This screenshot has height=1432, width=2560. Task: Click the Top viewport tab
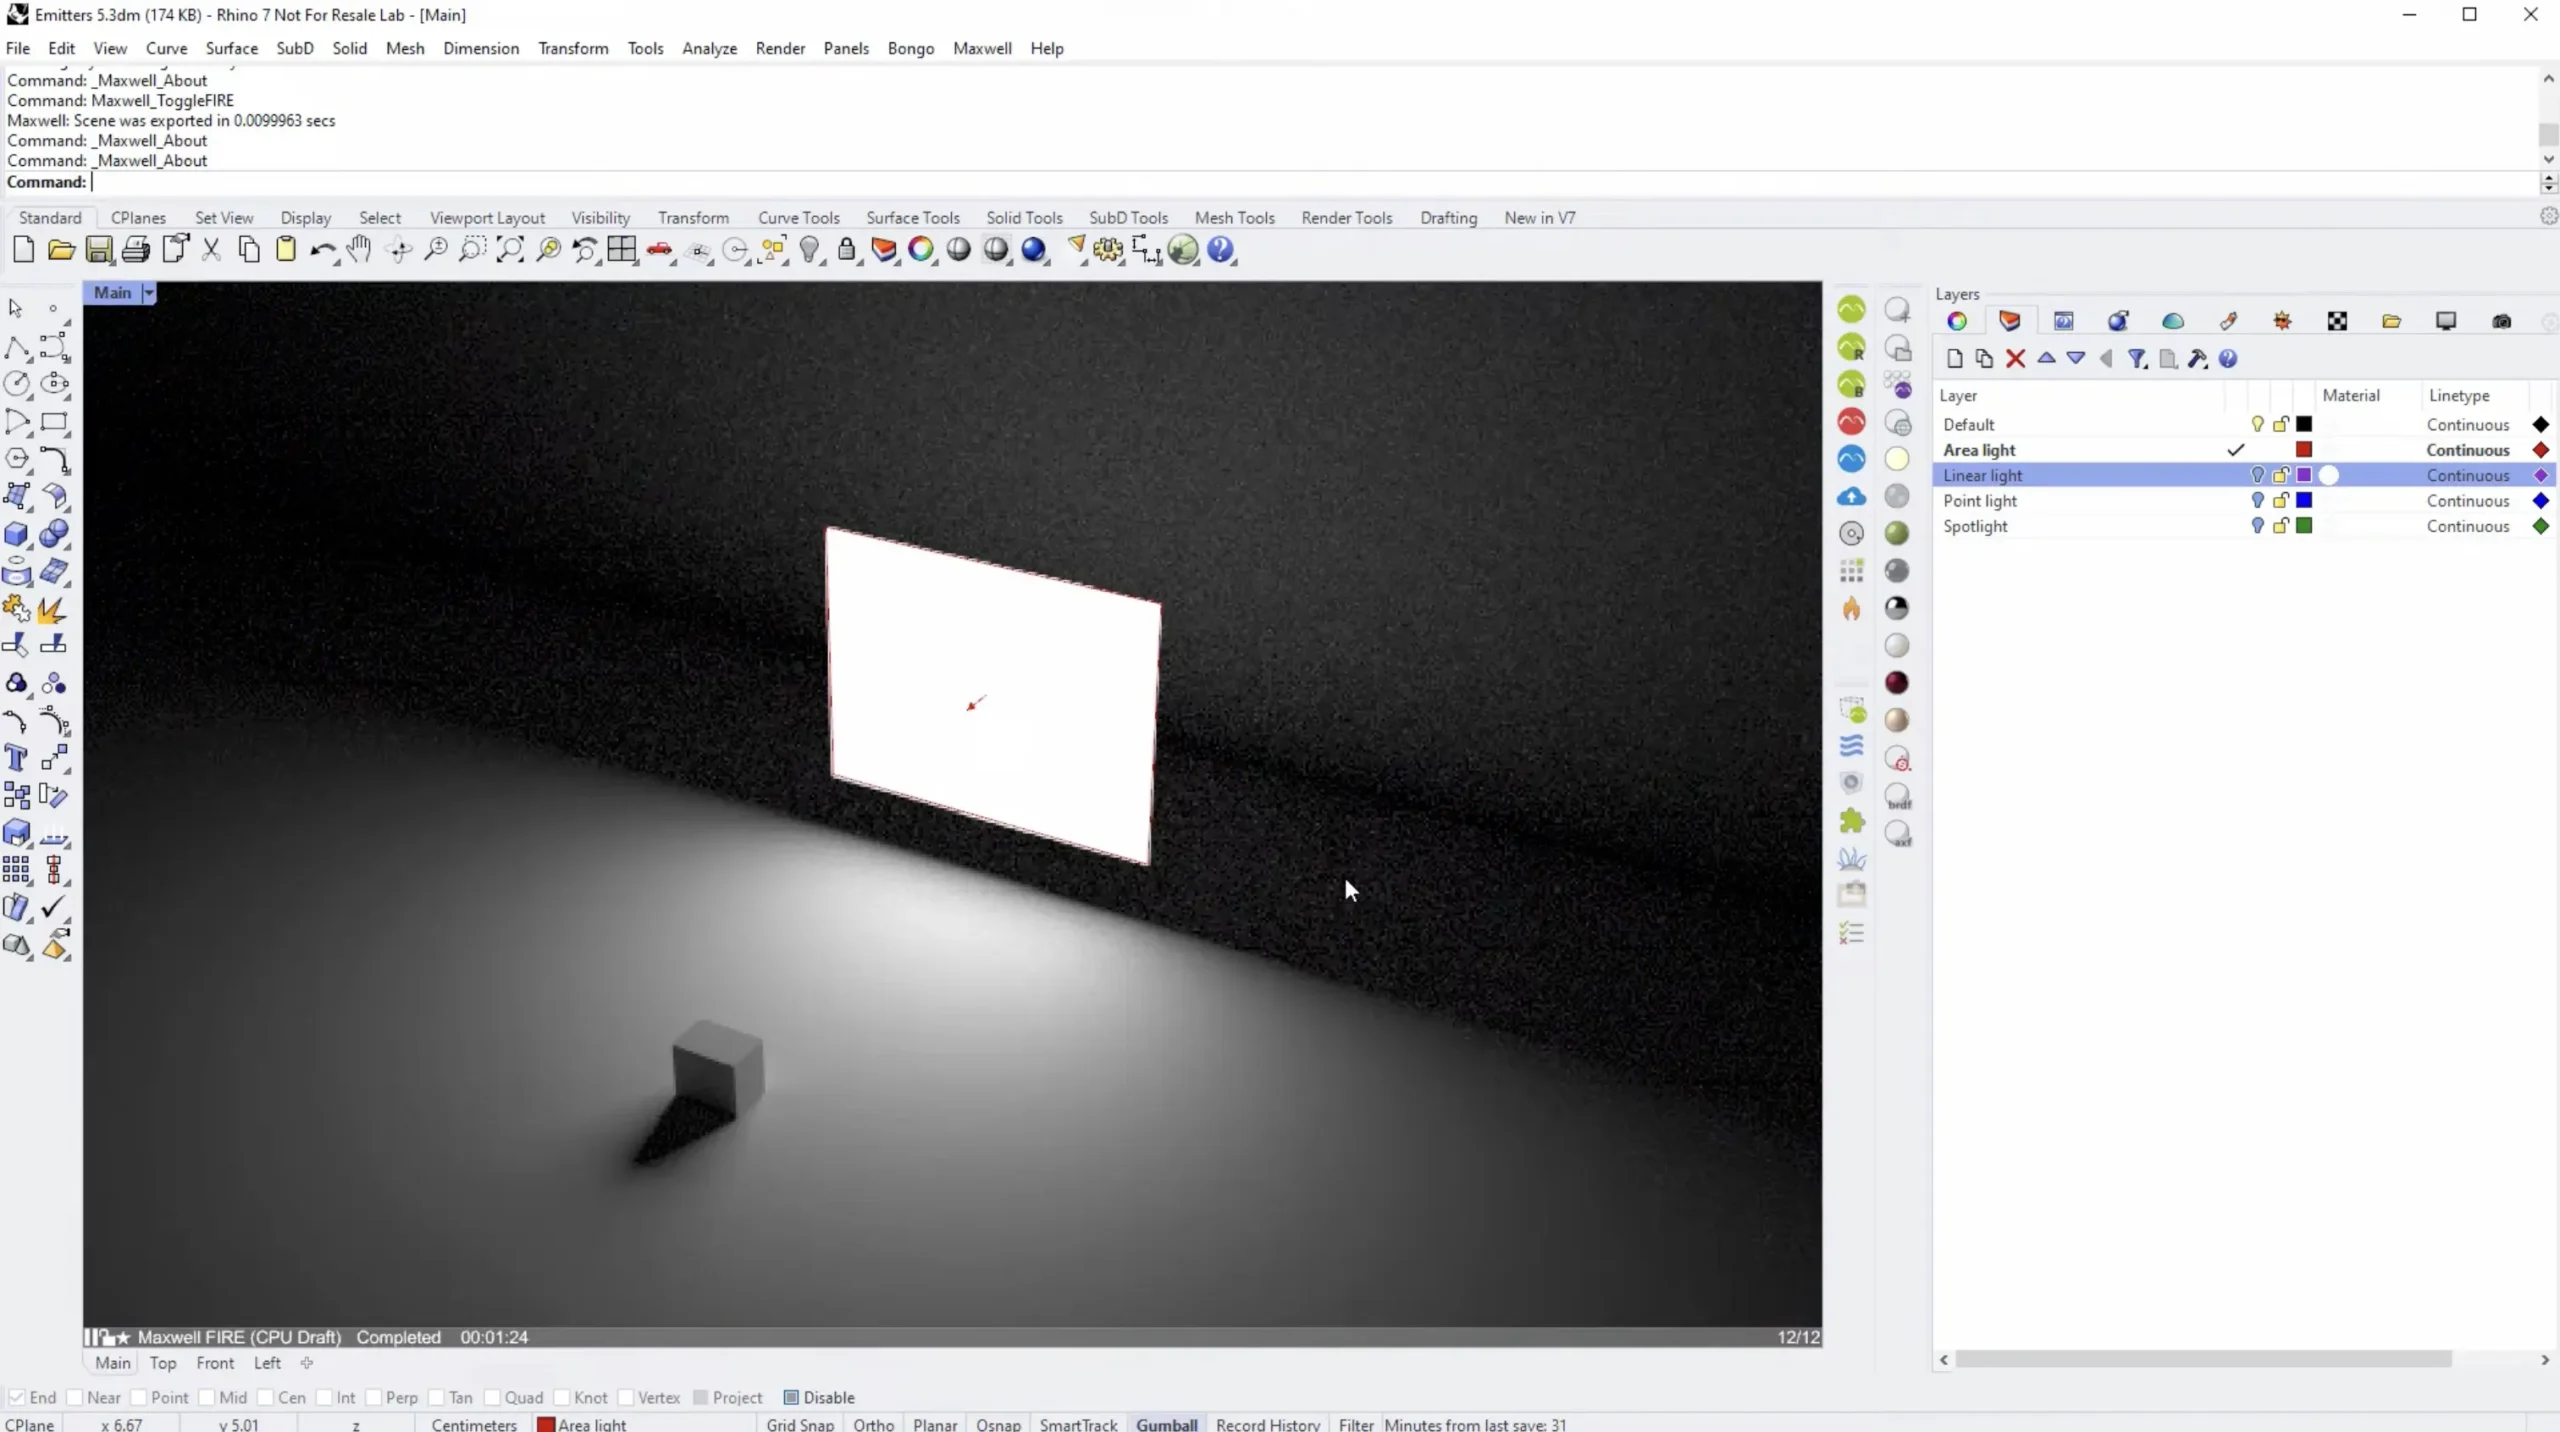point(163,1363)
